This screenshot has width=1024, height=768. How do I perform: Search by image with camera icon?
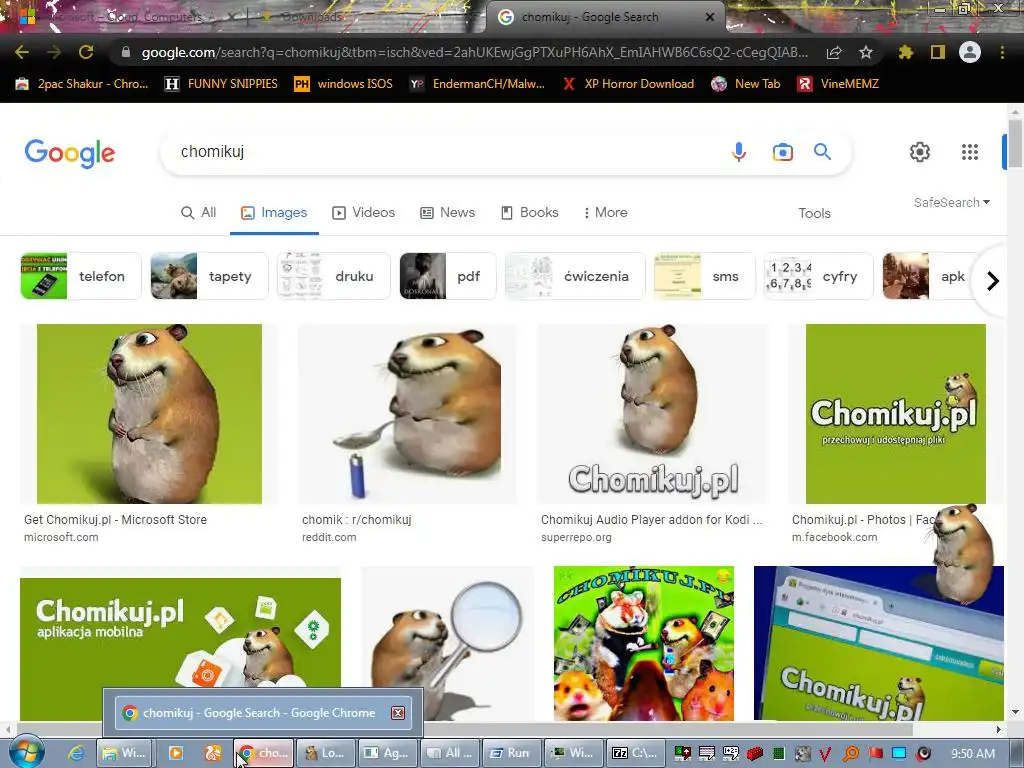point(782,152)
